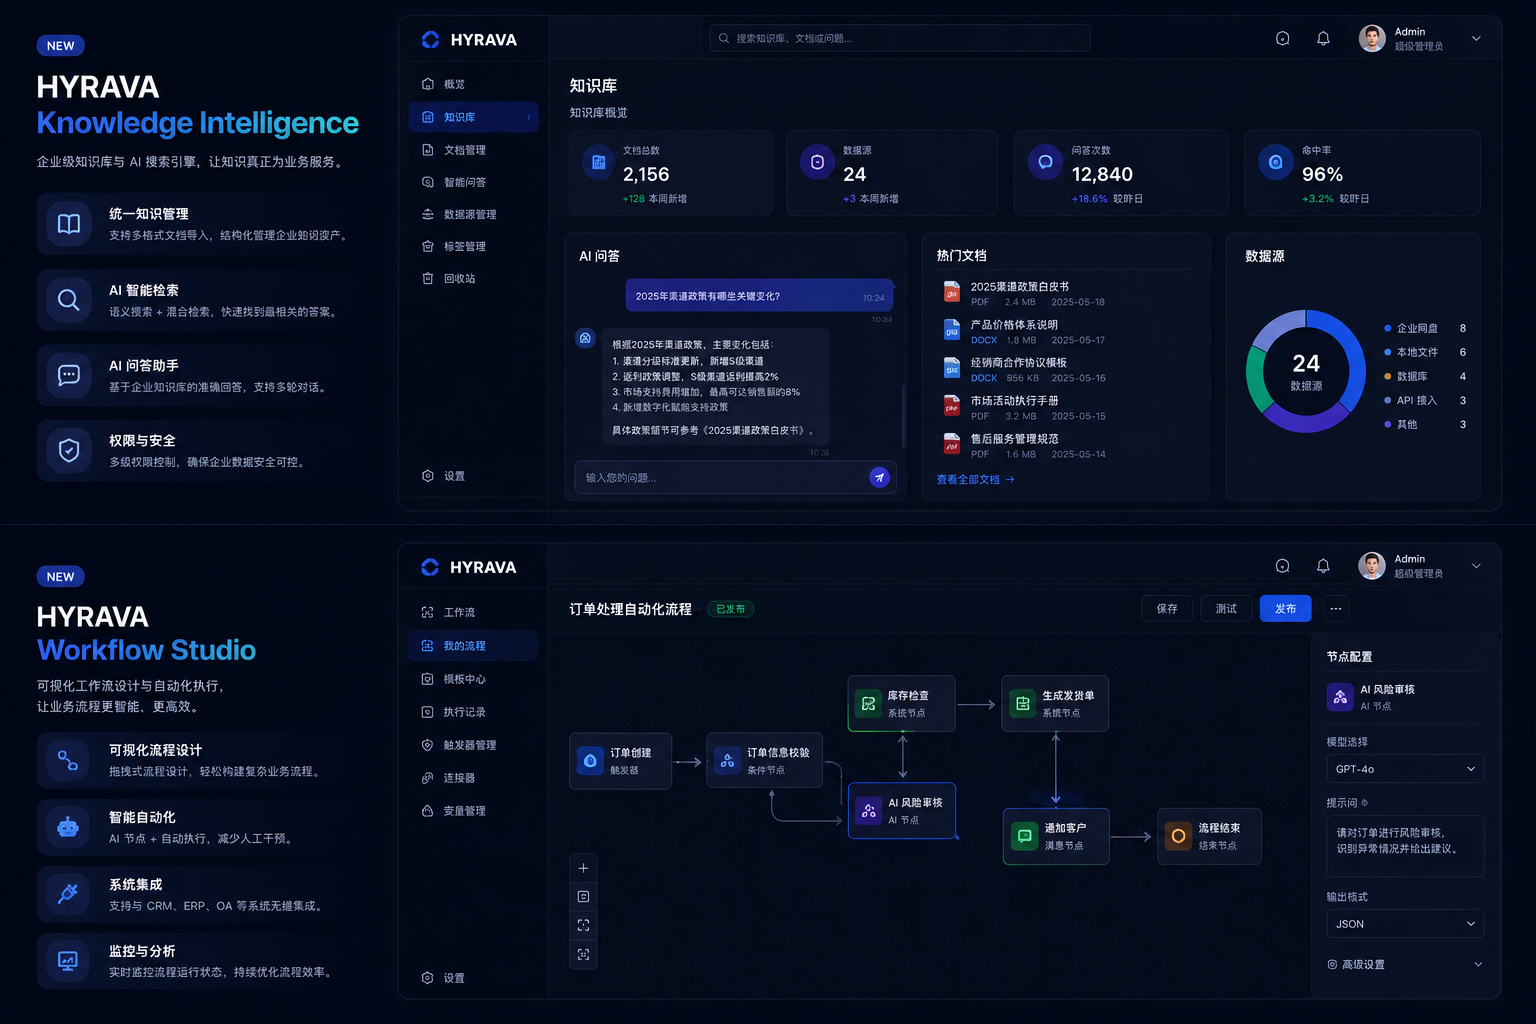The image size is (1536, 1024).
Task: Focus the 搜索知识库 search field
Action: point(900,38)
